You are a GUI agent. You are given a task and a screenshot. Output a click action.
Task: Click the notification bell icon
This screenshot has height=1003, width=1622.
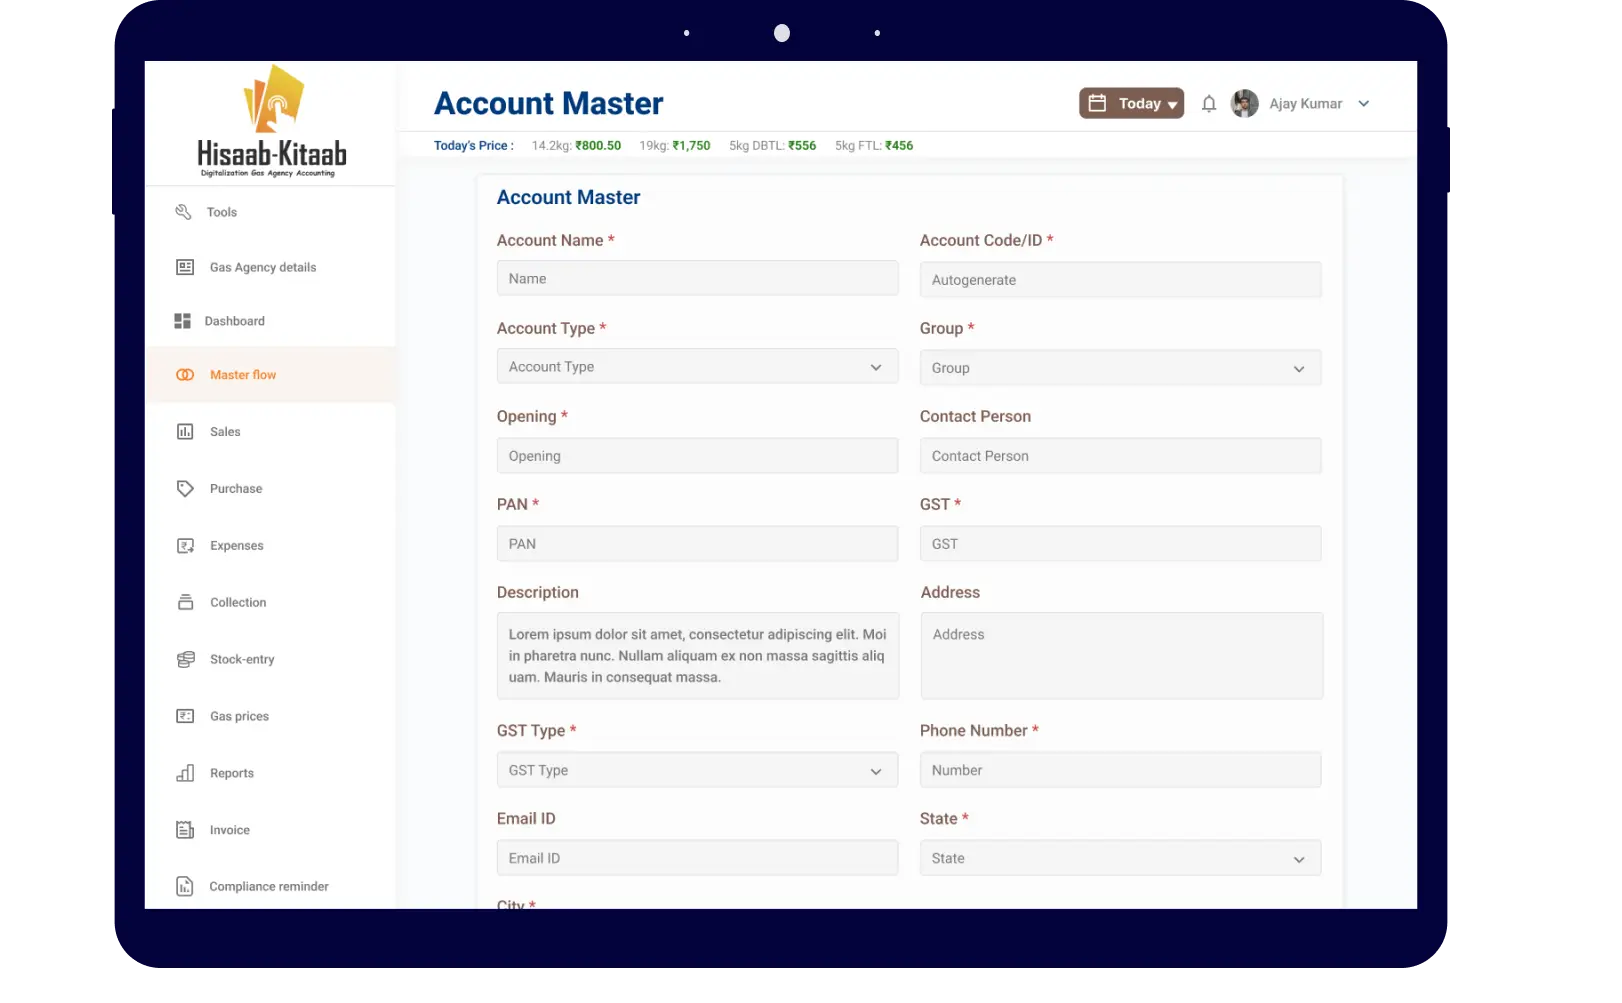tap(1208, 104)
